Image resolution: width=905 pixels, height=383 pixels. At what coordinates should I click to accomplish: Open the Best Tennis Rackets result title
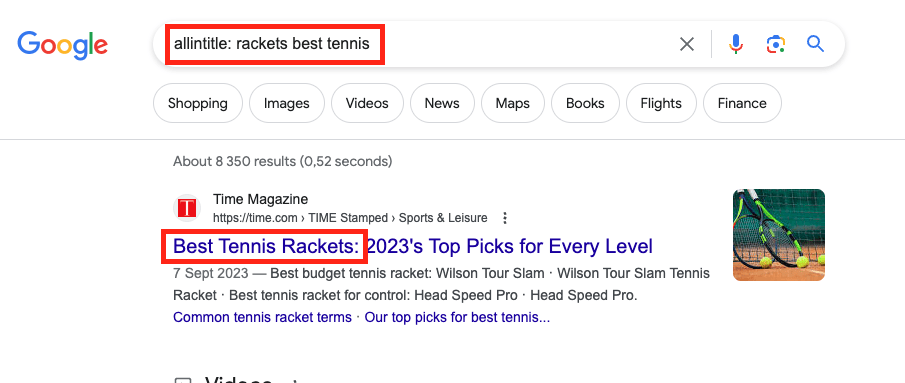[x=413, y=246]
